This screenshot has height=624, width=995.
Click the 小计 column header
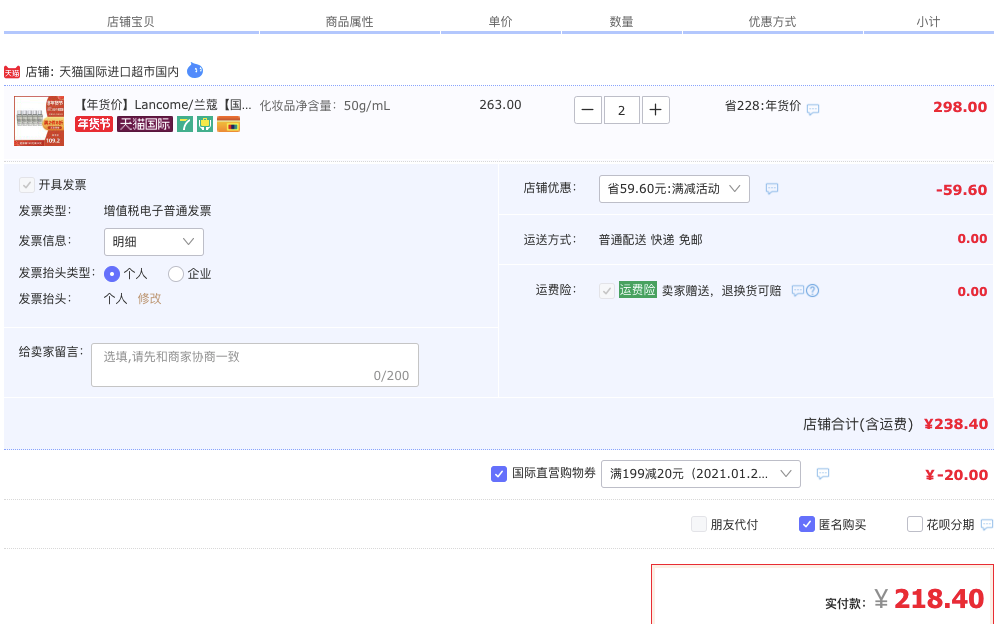coord(928,22)
